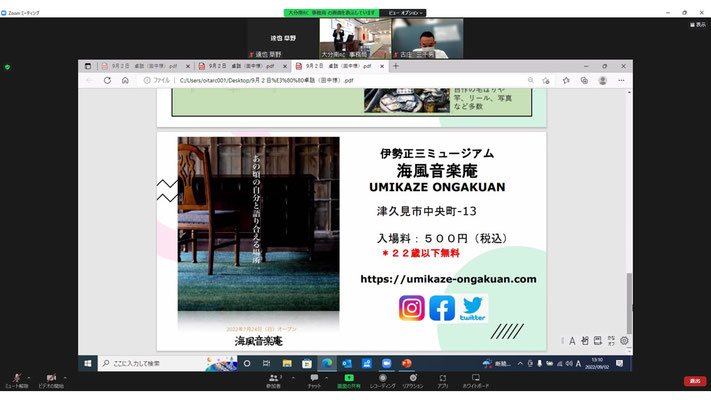This screenshot has height=400, width=711.
Task: Click the Edge address bar URL
Action: click(266, 80)
